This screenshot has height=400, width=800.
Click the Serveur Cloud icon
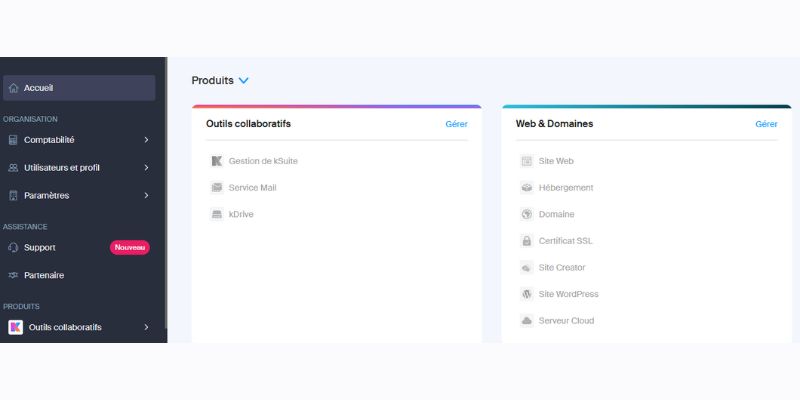(527, 321)
